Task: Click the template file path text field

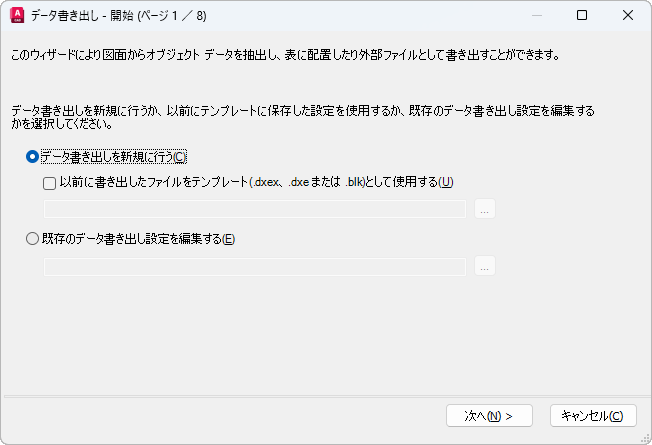Action: tap(255, 209)
